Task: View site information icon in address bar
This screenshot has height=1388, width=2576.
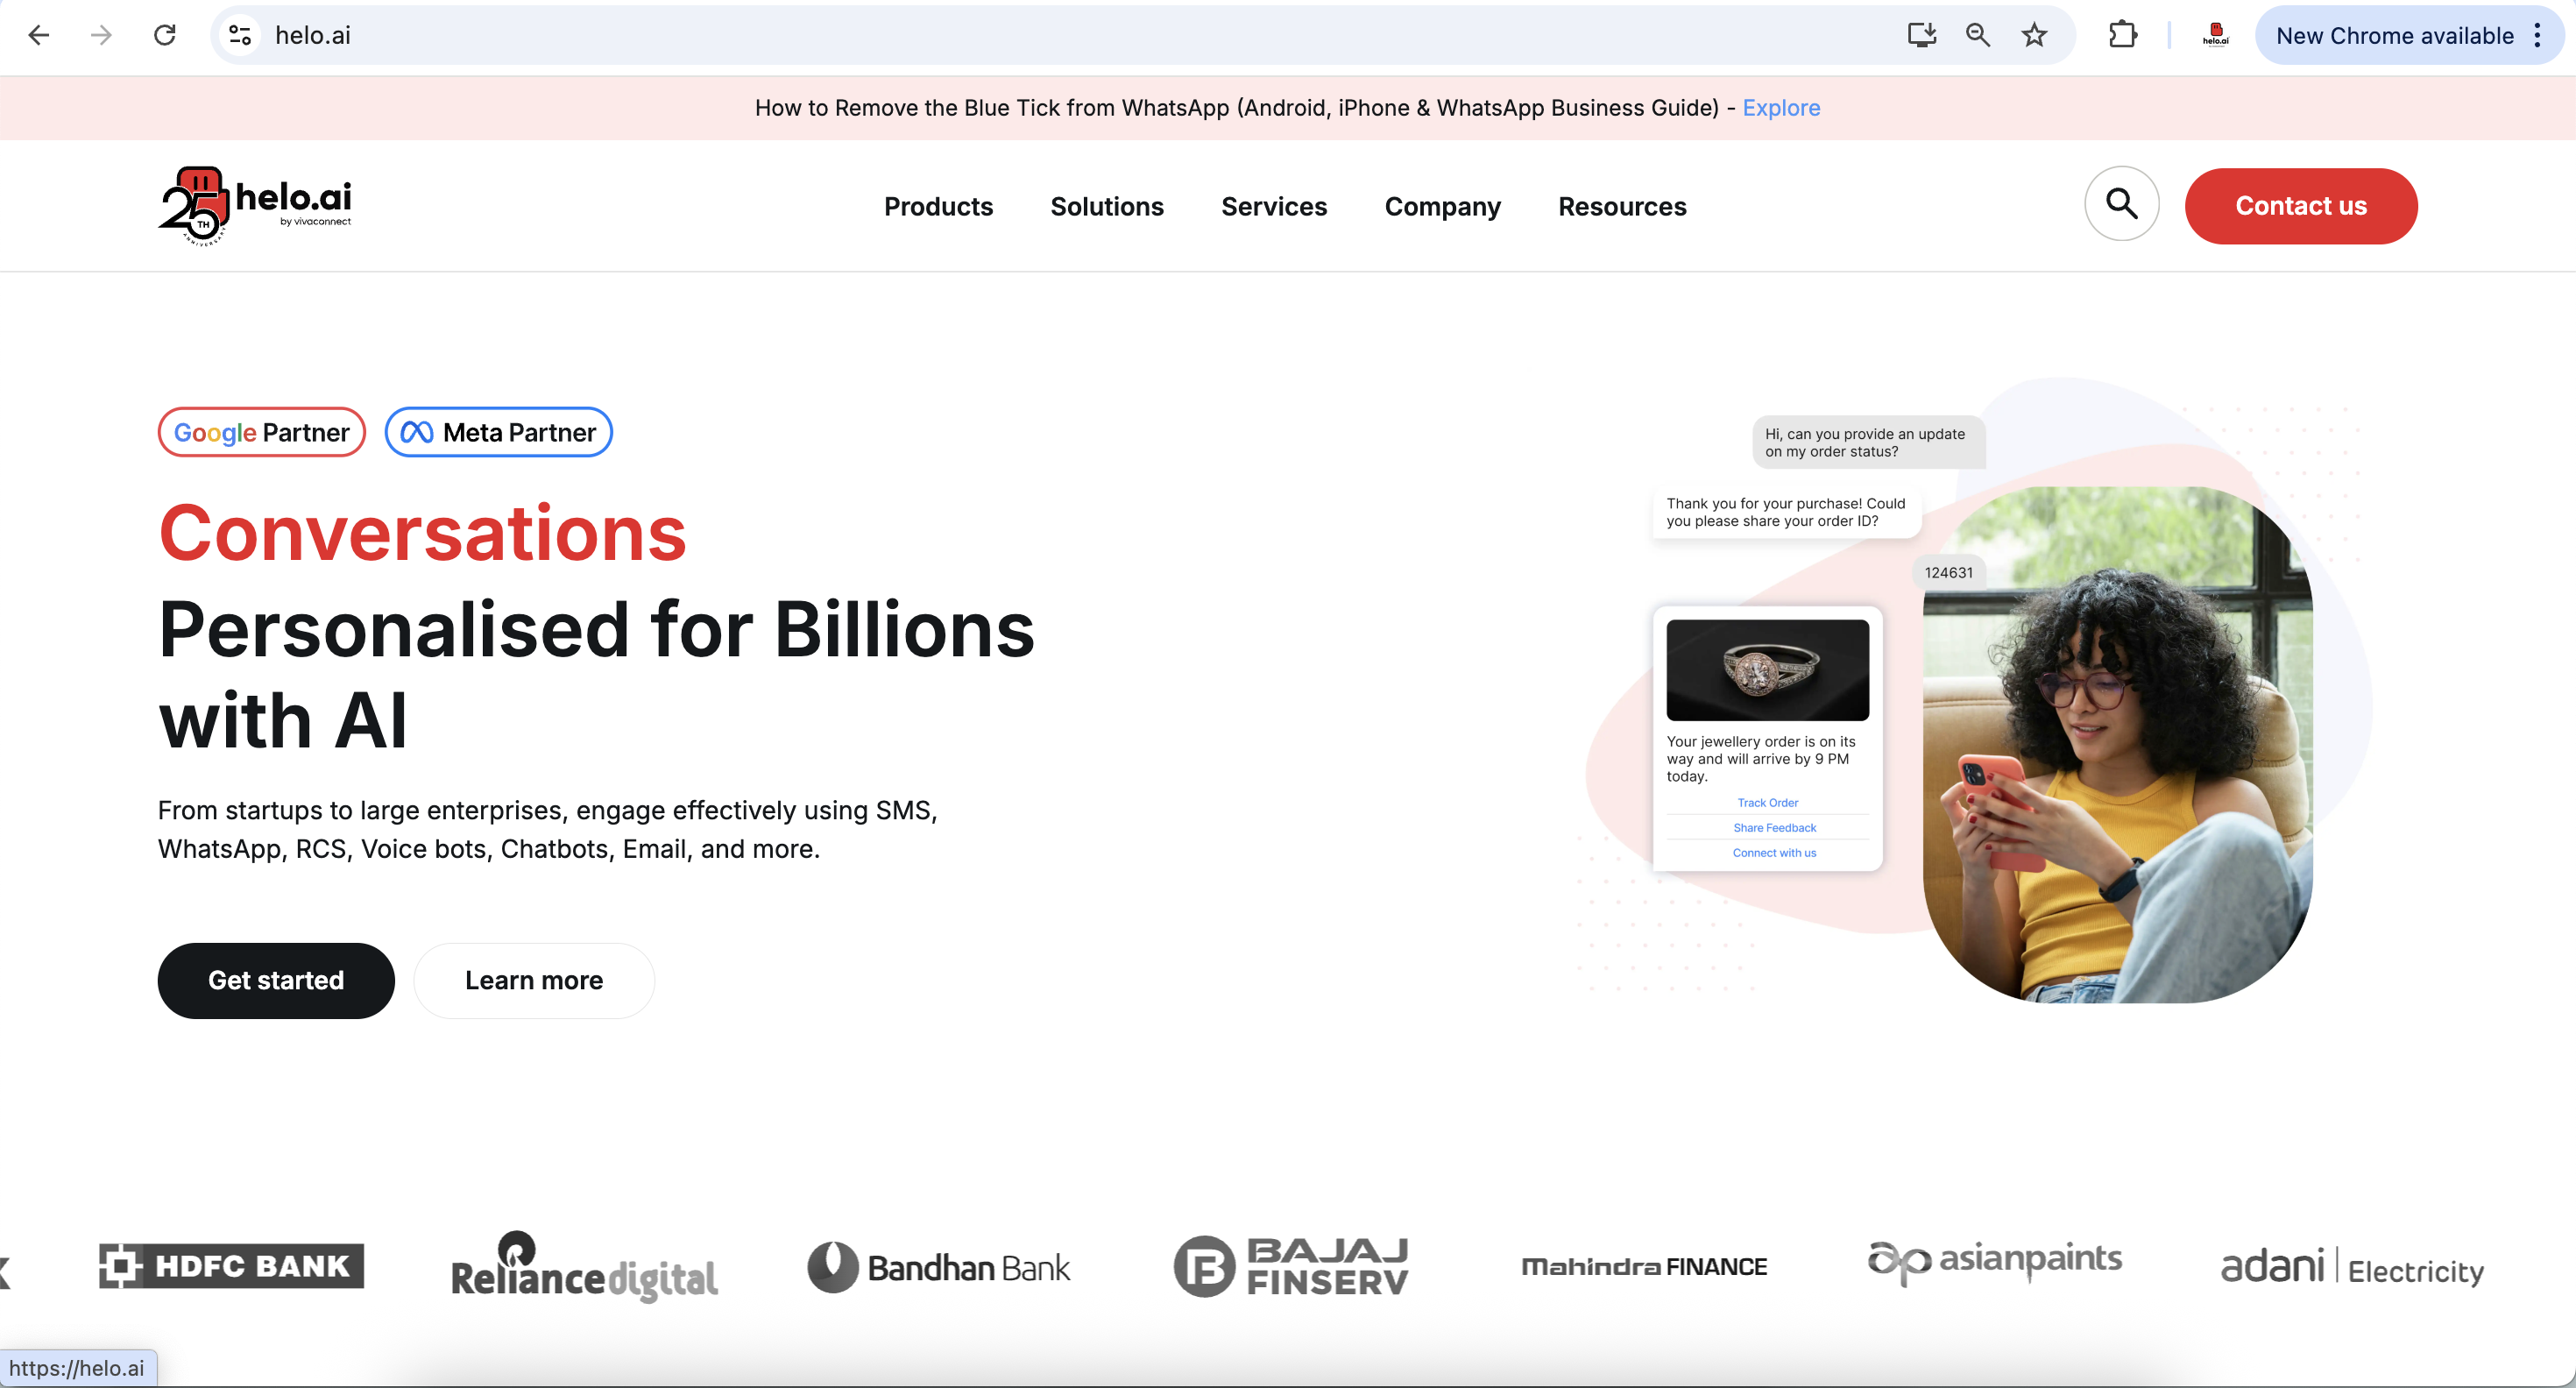Action: (x=240, y=36)
